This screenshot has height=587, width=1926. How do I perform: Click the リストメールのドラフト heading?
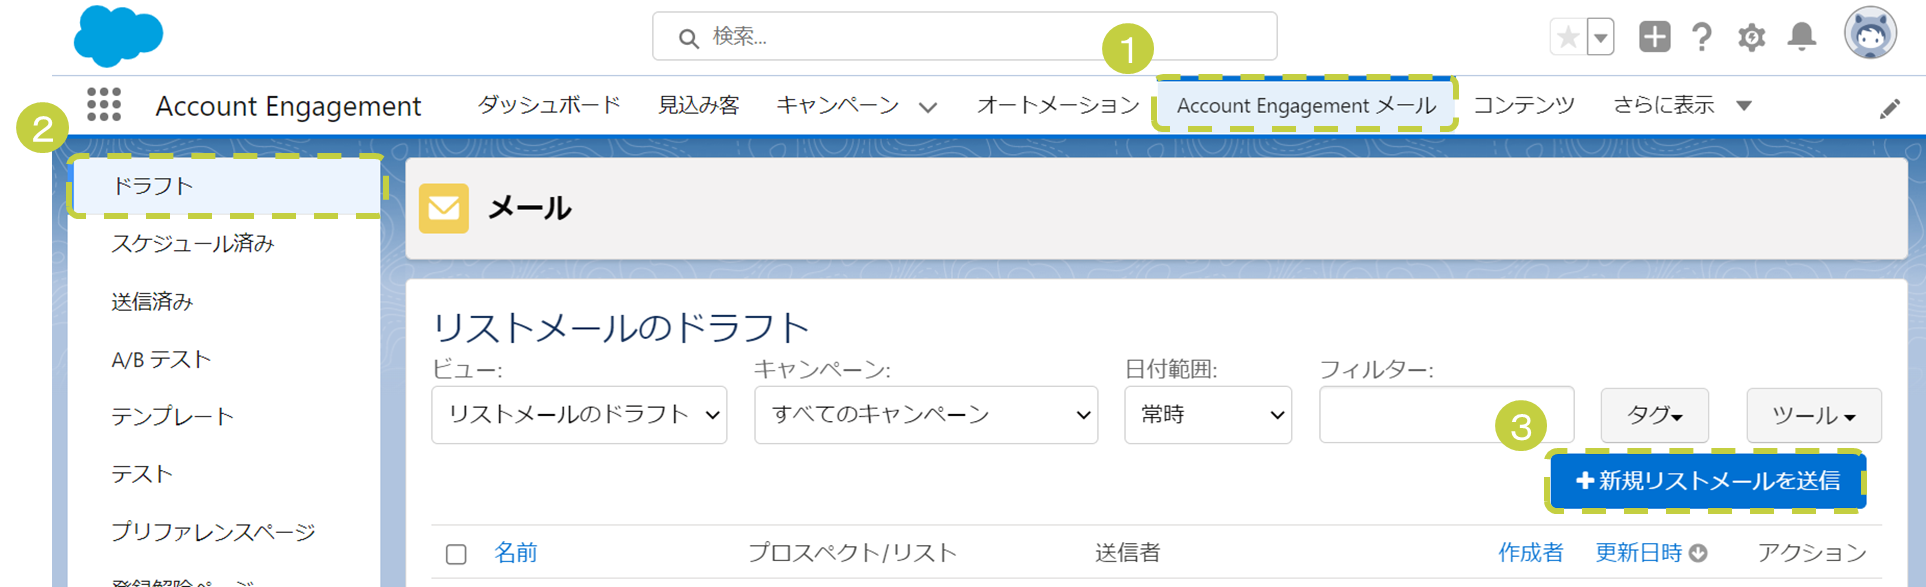(x=620, y=328)
